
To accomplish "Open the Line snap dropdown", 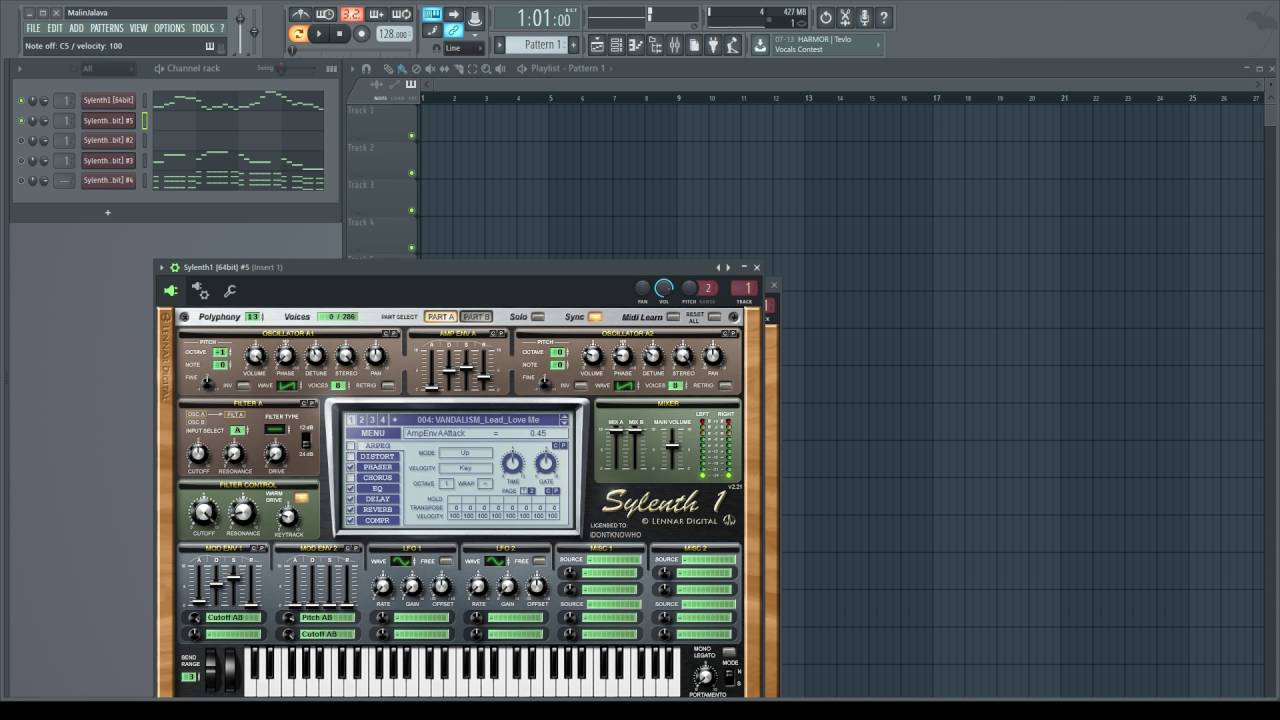I will tap(466, 48).
